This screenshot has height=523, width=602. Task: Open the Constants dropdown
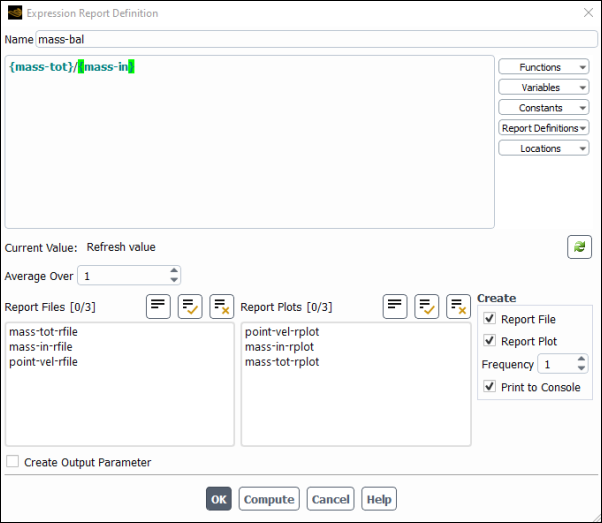tap(544, 108)
